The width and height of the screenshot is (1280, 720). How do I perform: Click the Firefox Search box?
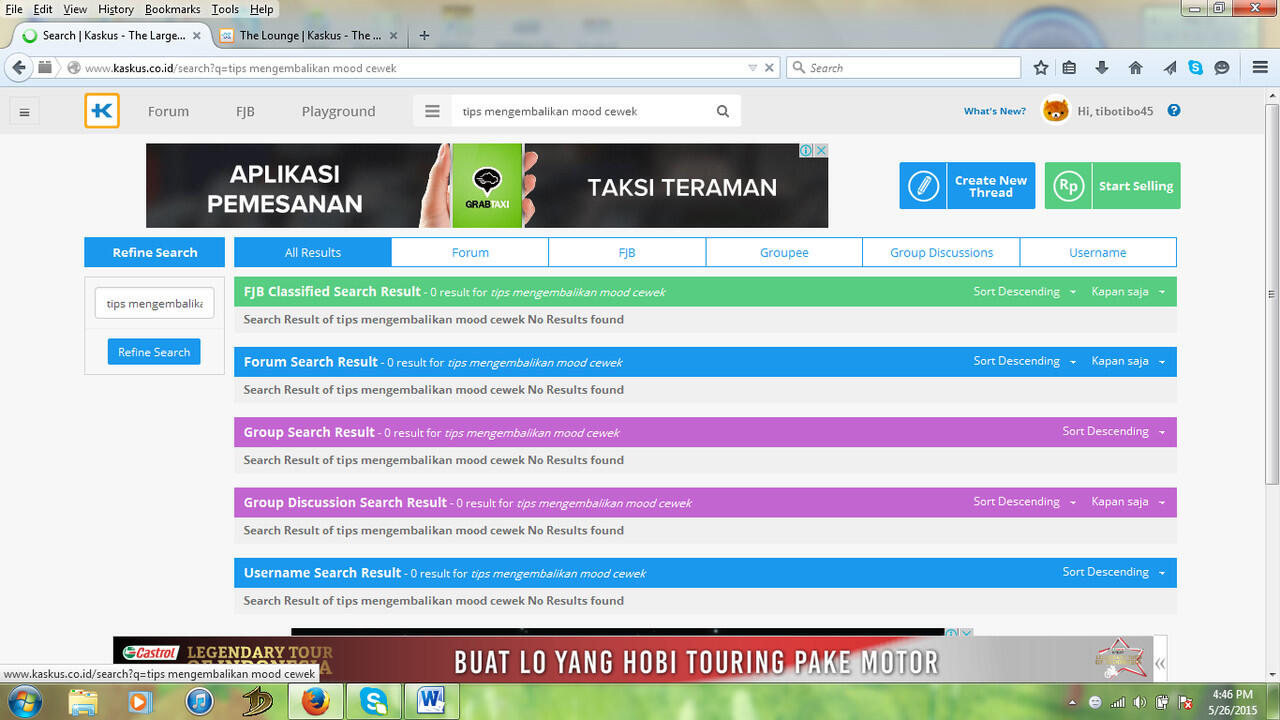pyautogui.click(x=903, y=68)
